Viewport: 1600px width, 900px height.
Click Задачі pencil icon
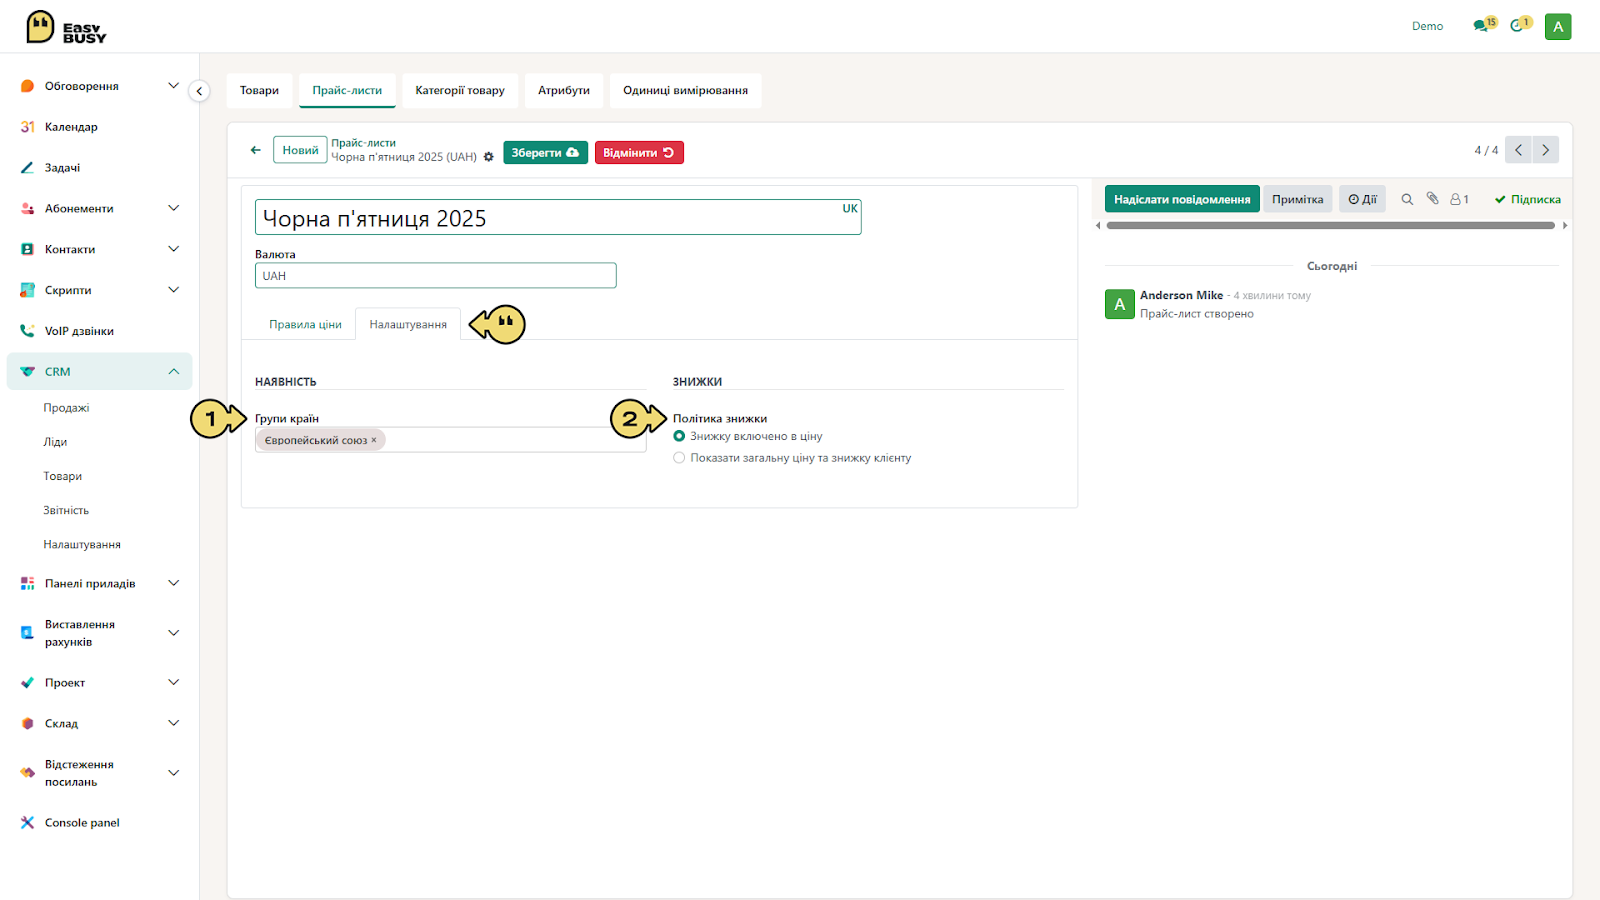pyautogui.click(x=28, y=168)
